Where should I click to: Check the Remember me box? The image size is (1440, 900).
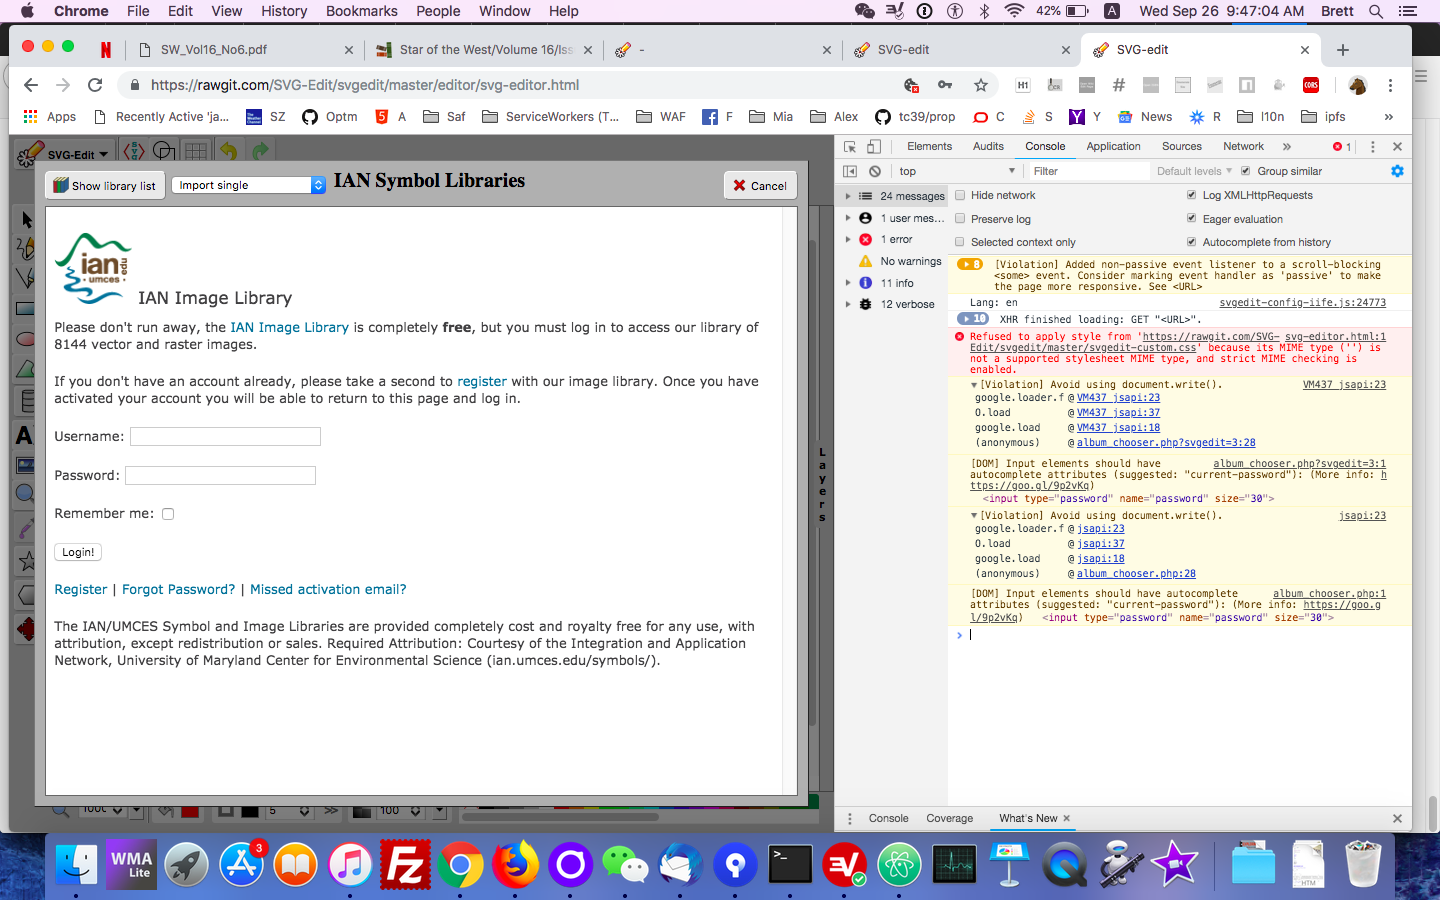click(168, 513)
